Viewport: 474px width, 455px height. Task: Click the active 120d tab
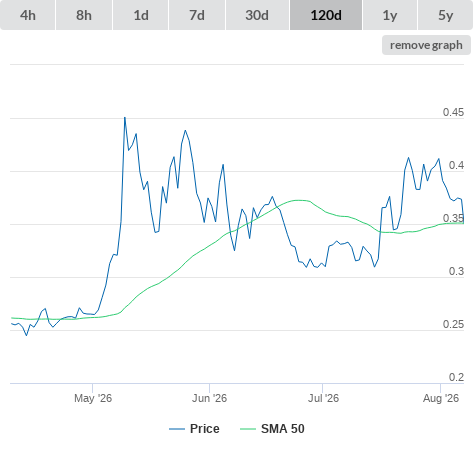pyautogui.click(x=326, y=15)
